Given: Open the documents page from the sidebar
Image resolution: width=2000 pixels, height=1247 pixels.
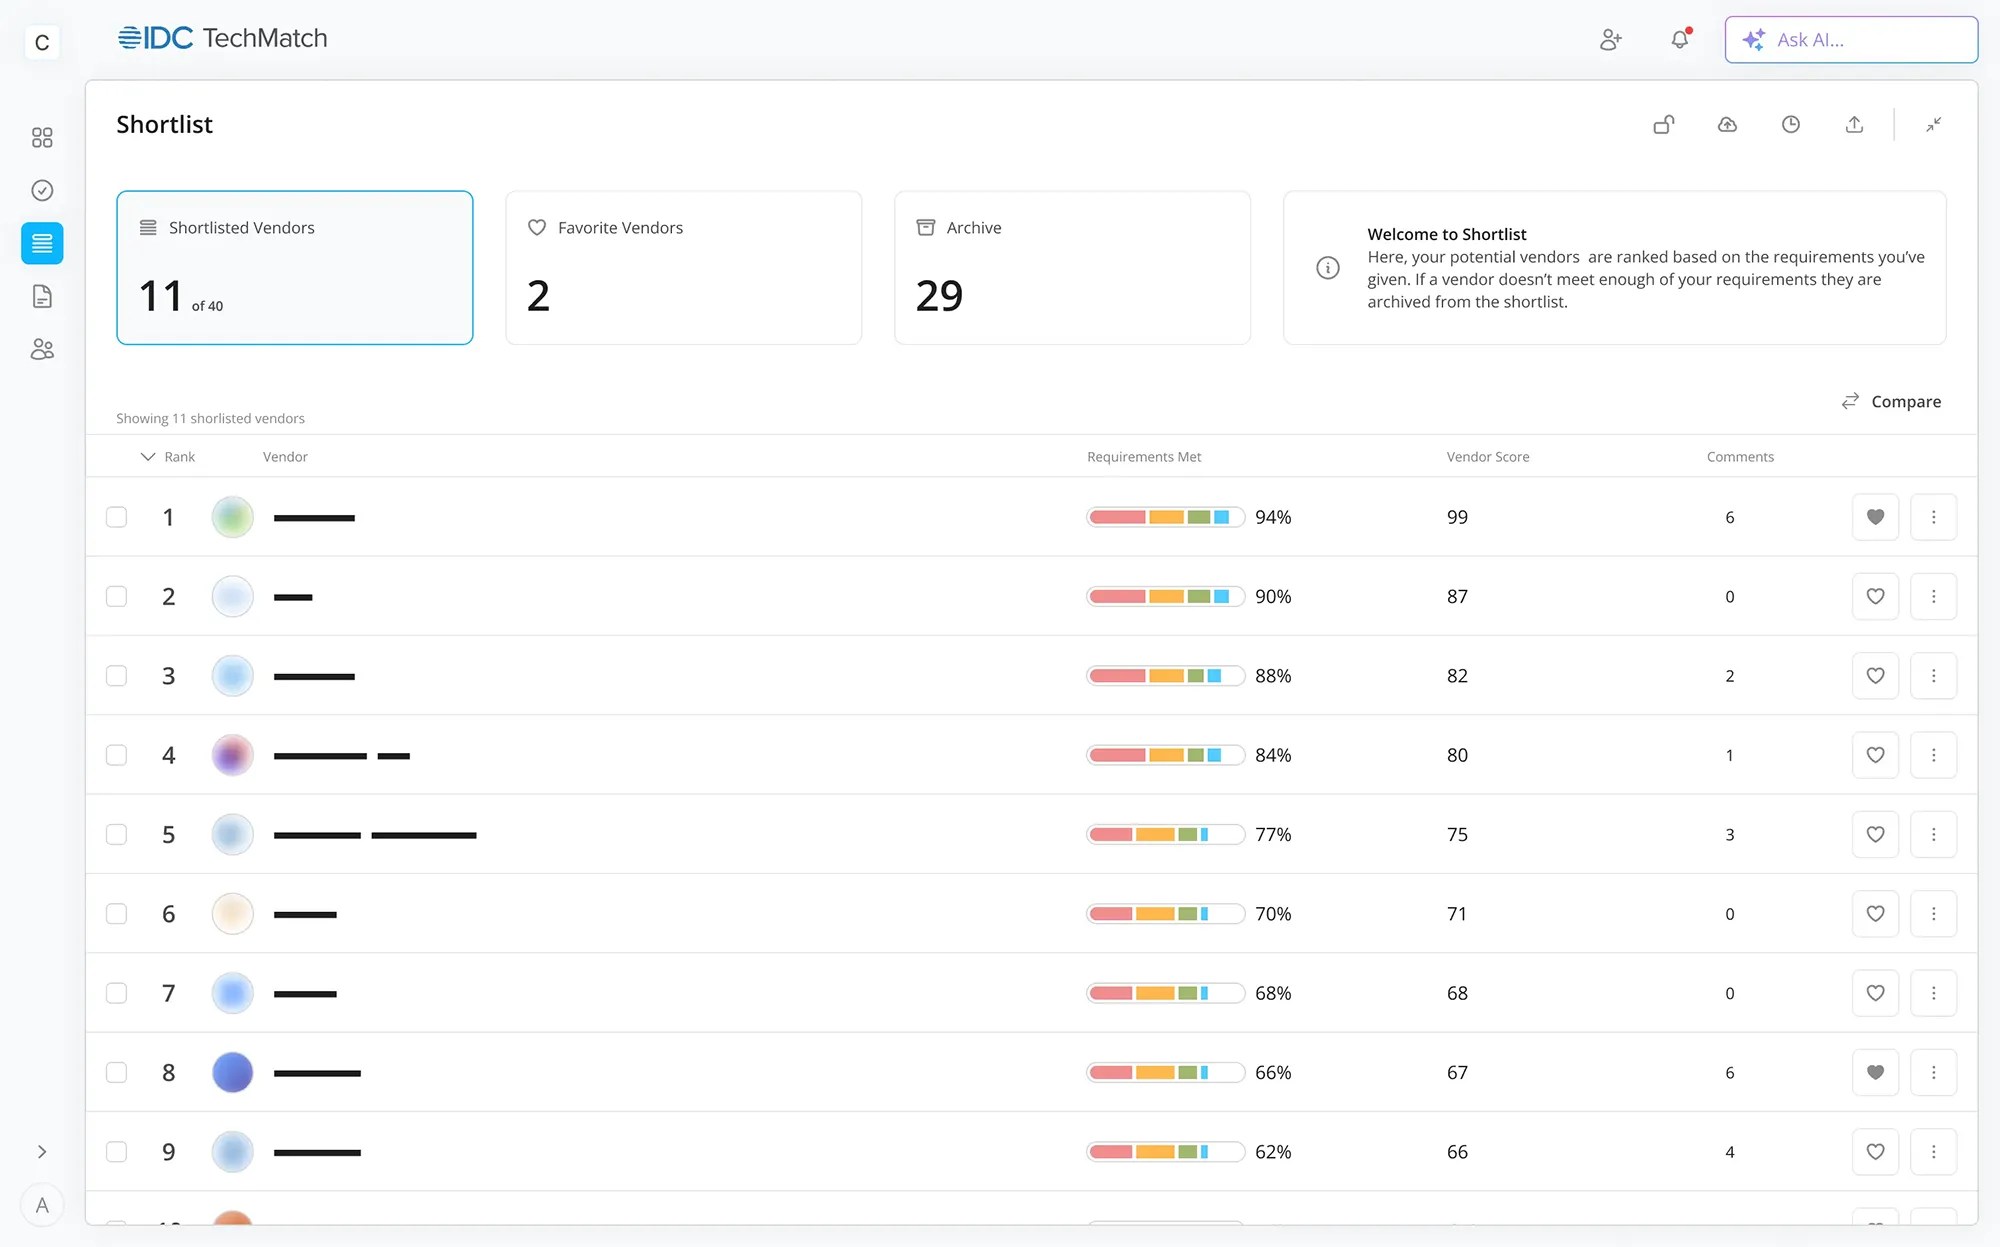Looking at the screenshot, I should click(41, 296).
